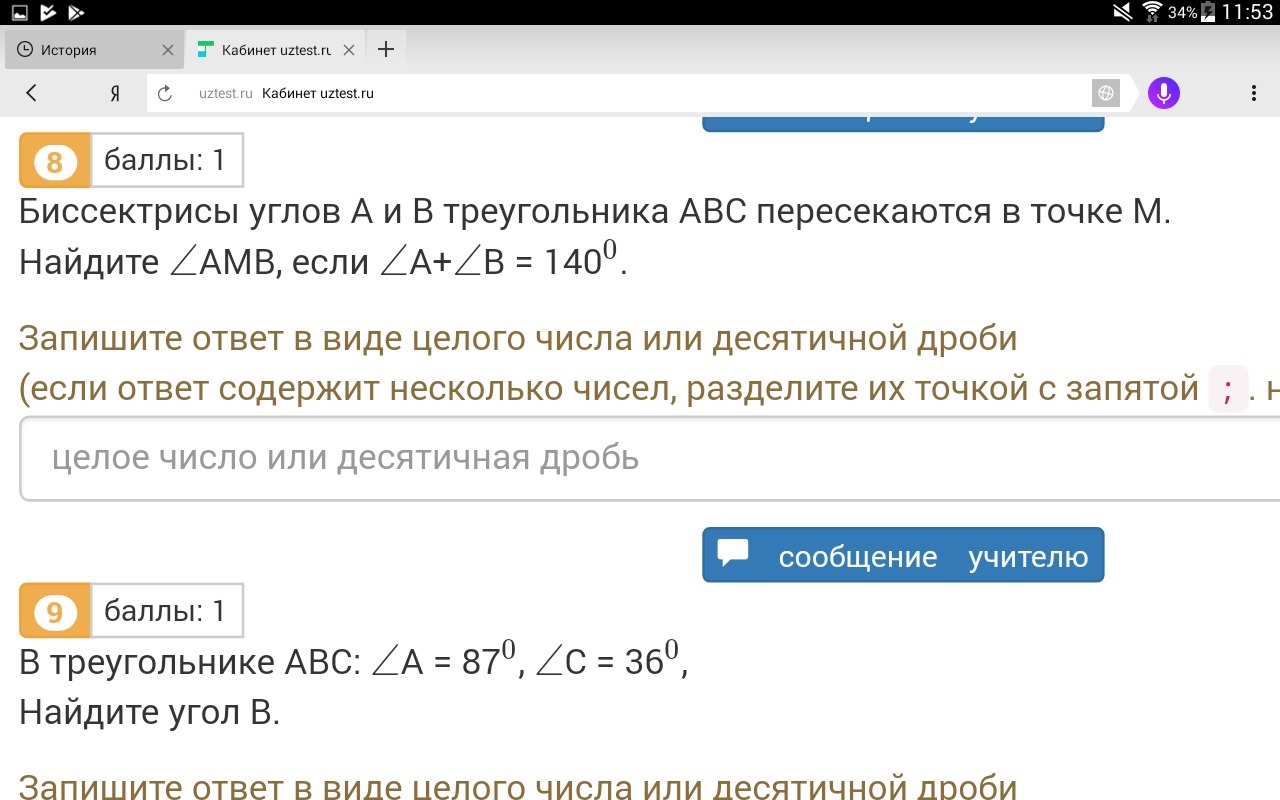Open Yandex home via the Я icon
1280x800 pixels.
[x=115, y=93]
